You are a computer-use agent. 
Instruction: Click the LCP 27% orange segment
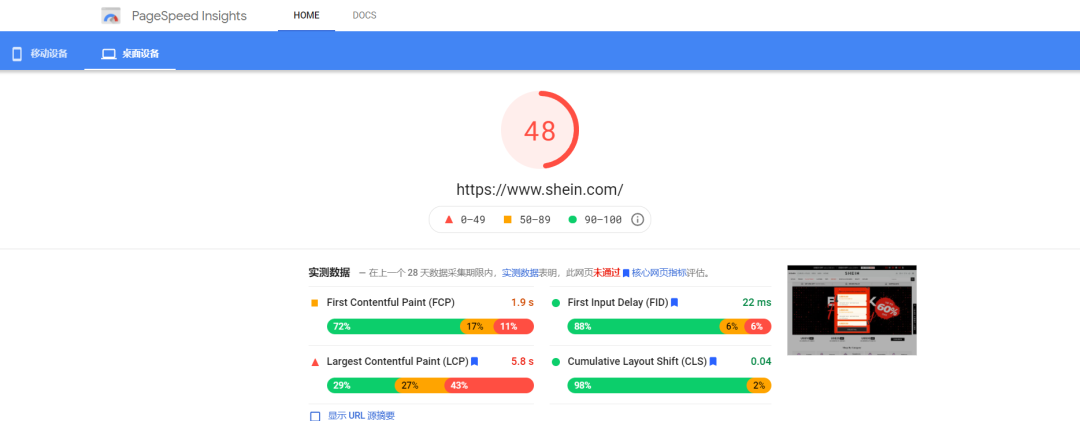[x=419, y=385]
